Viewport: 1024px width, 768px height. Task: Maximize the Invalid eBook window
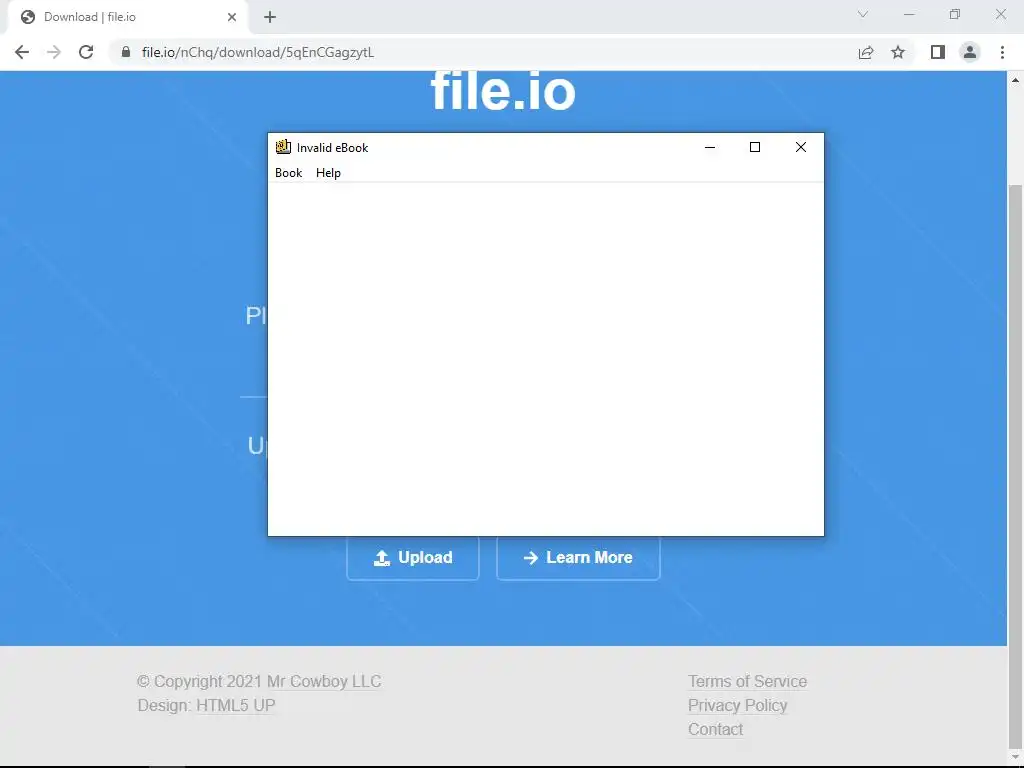click(755, 147)
